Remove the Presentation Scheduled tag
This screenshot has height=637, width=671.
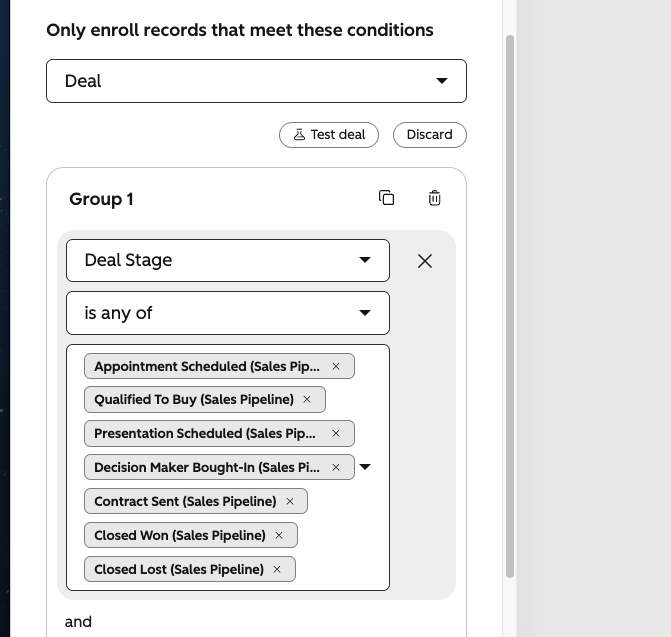tap(336, 433)
